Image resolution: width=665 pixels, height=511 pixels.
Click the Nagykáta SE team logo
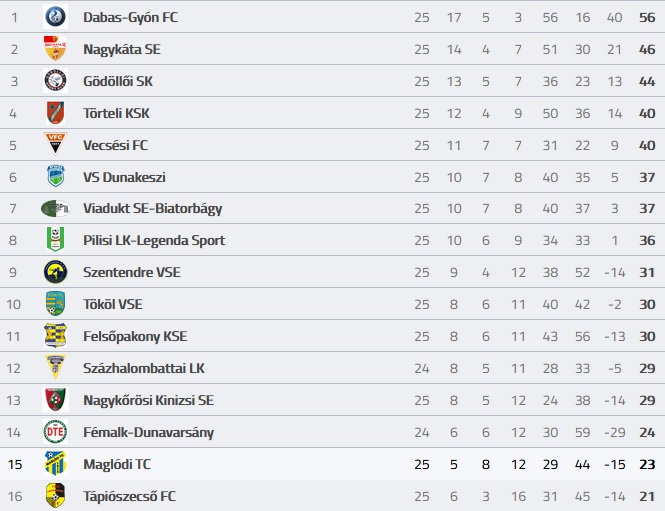(55, 48)
